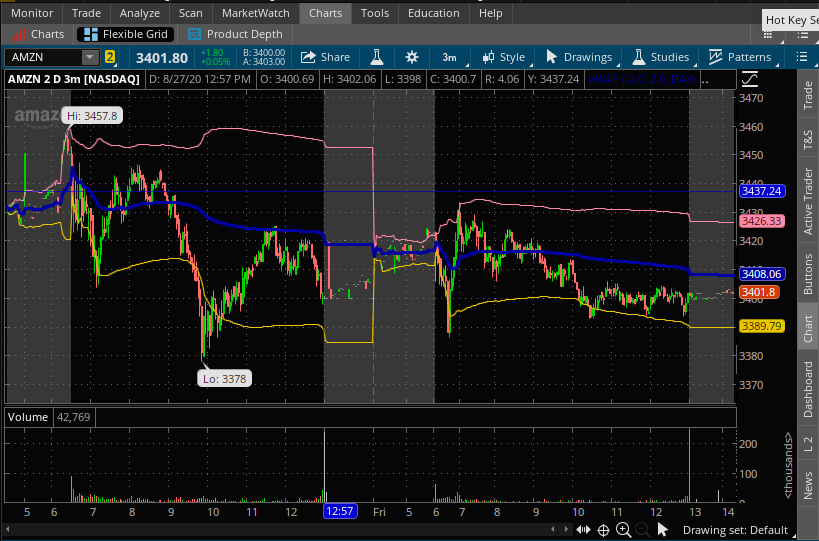Open the Product Depth sub-tab
The width and height of the screenshot is (819, 541).
[235, 34]
